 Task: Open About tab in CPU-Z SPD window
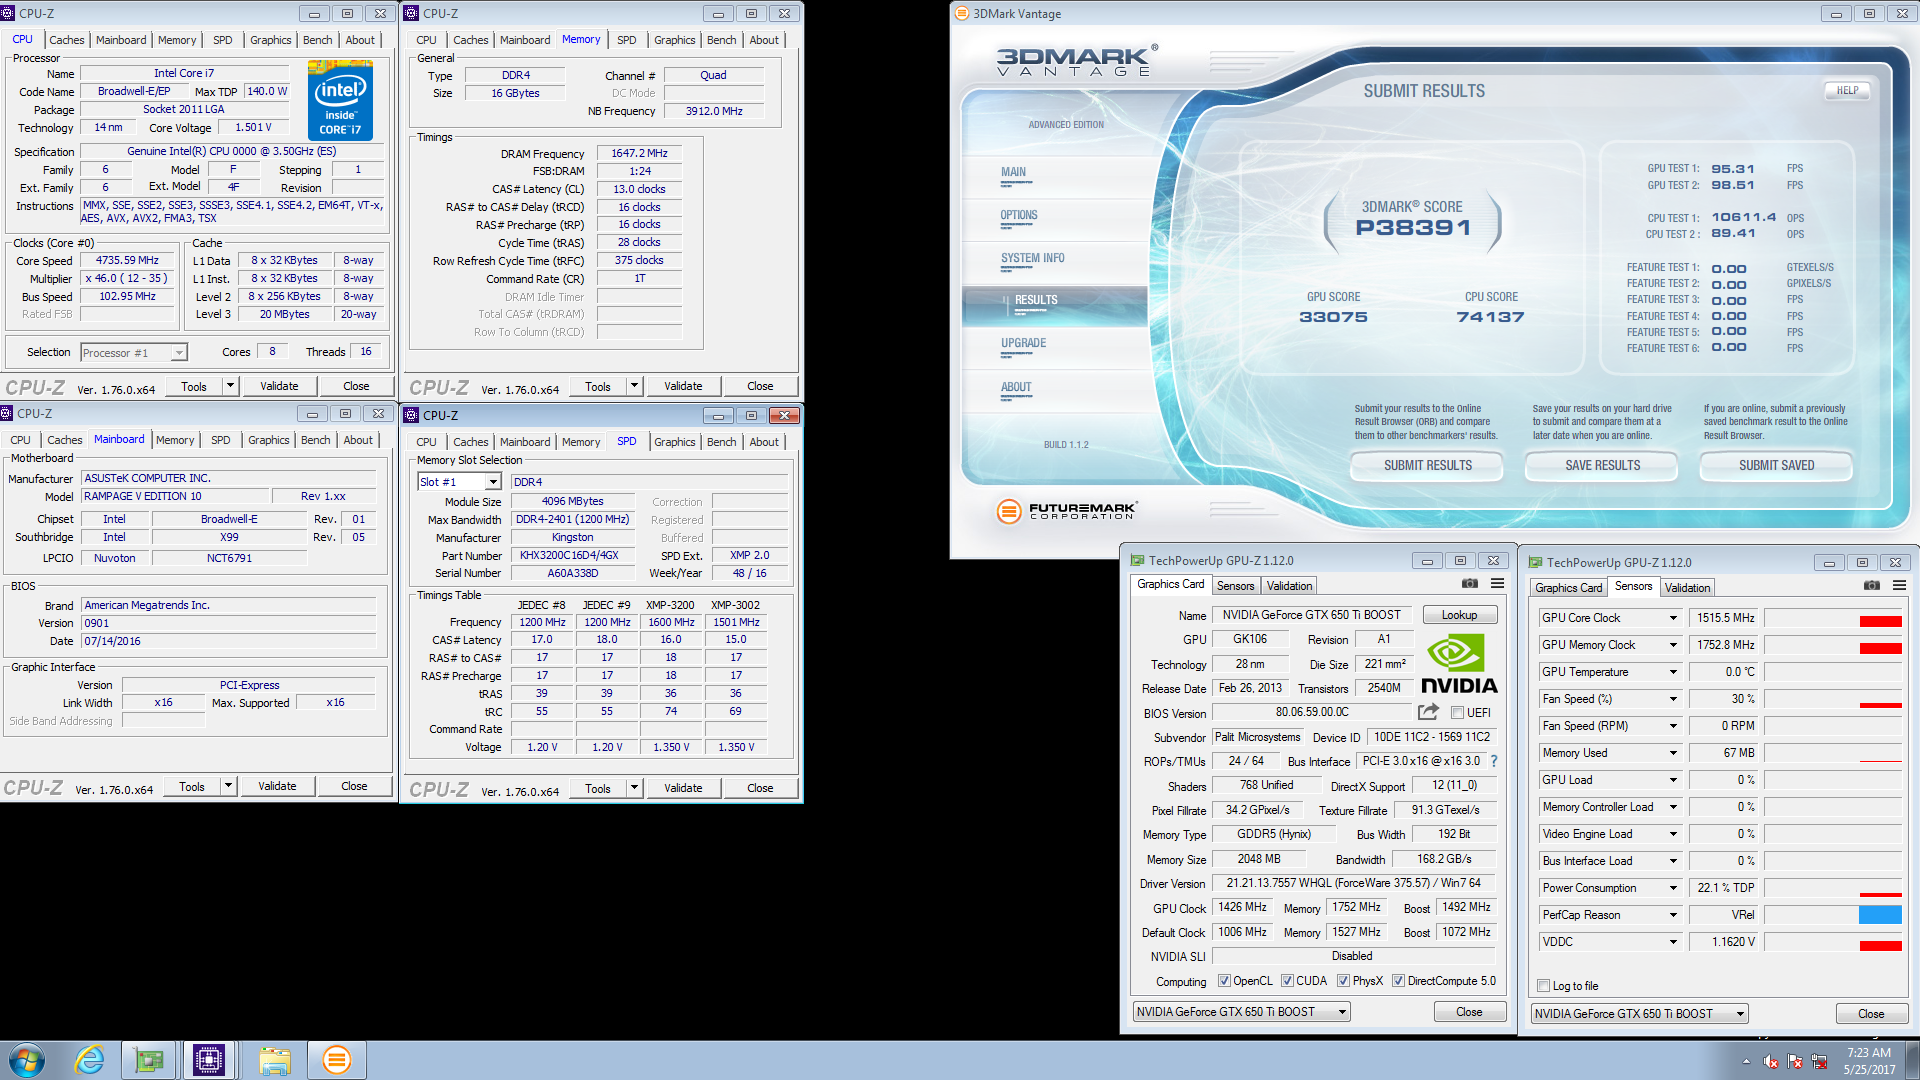point(764,442)
